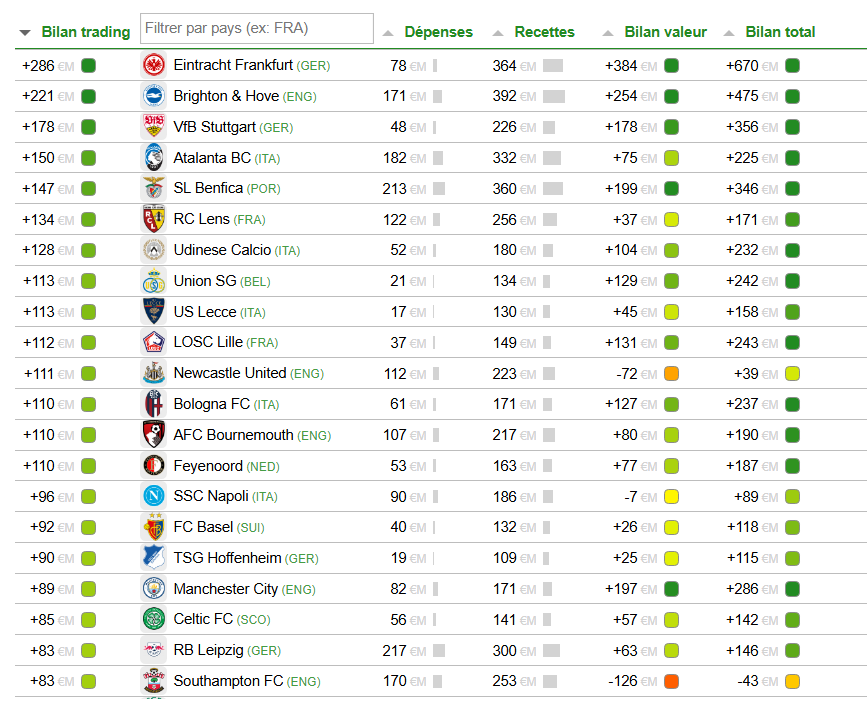Viewport: 867px width, 701px height.
Task: Open the Atalanta BC team link
Action: click(x=212, y=158)
